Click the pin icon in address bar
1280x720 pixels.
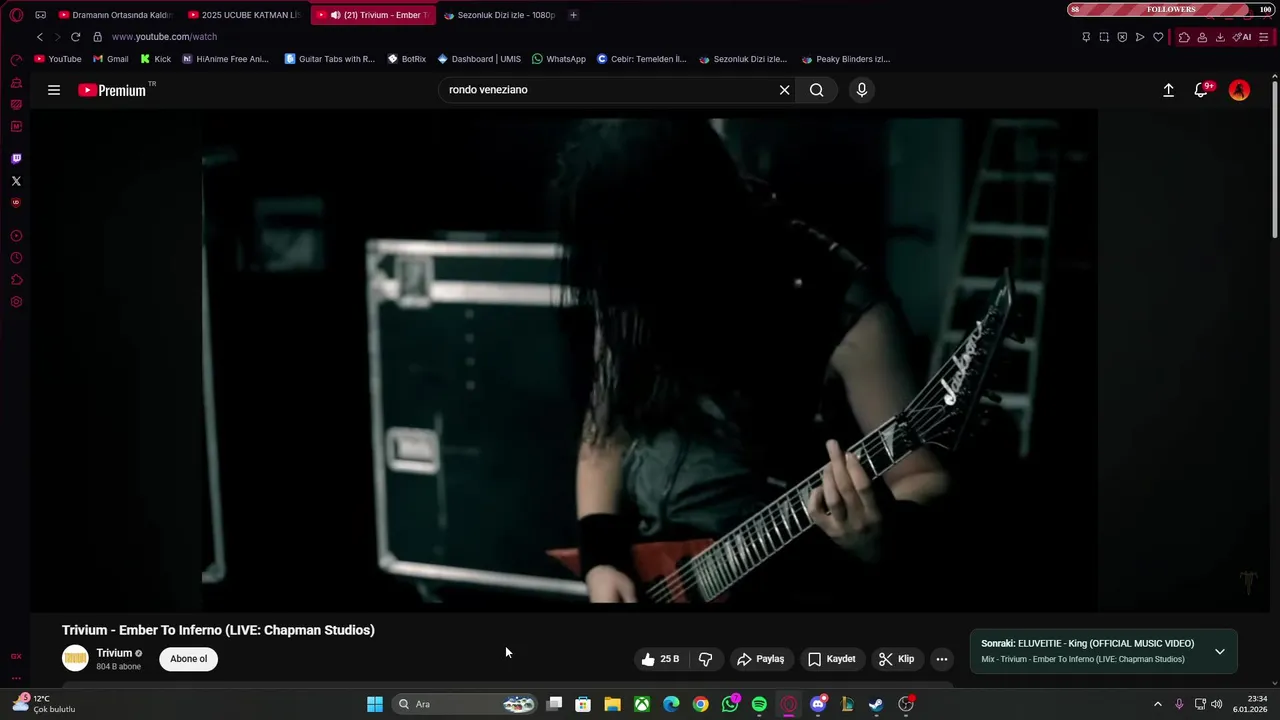pyautogui.click(x=1086, y=37)
